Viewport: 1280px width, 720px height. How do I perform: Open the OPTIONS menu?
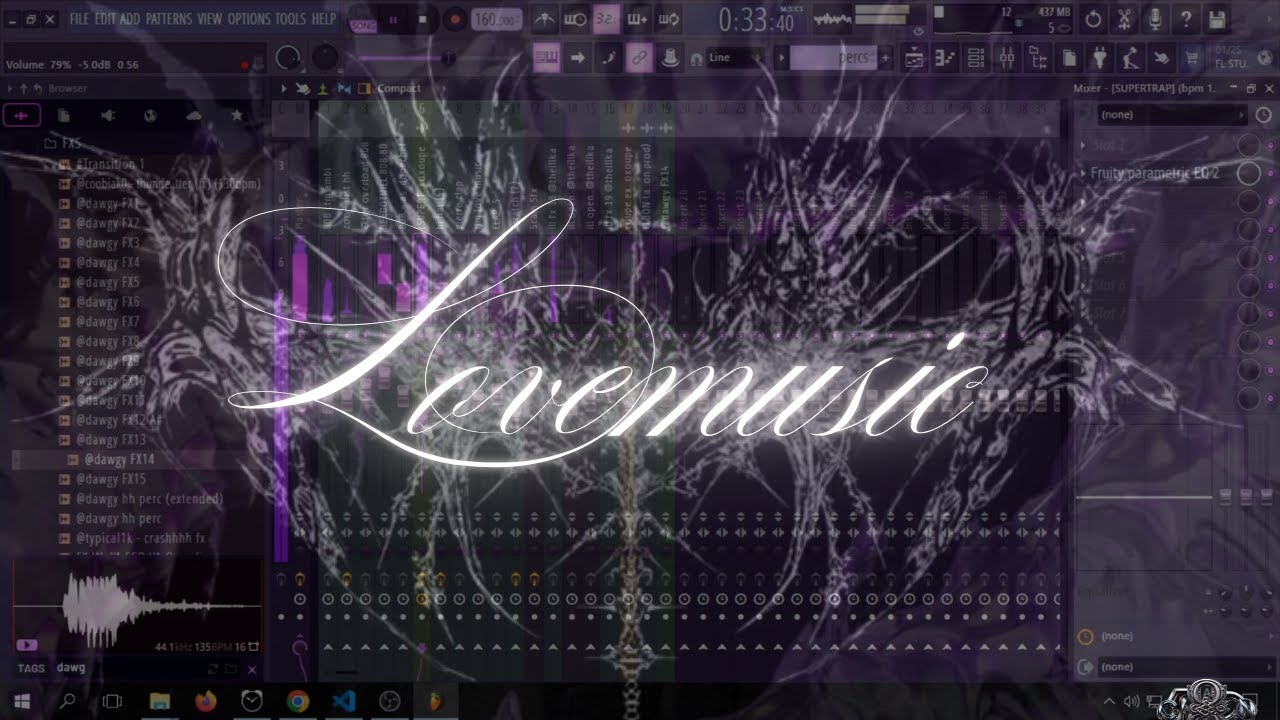(x=249, y=19)
